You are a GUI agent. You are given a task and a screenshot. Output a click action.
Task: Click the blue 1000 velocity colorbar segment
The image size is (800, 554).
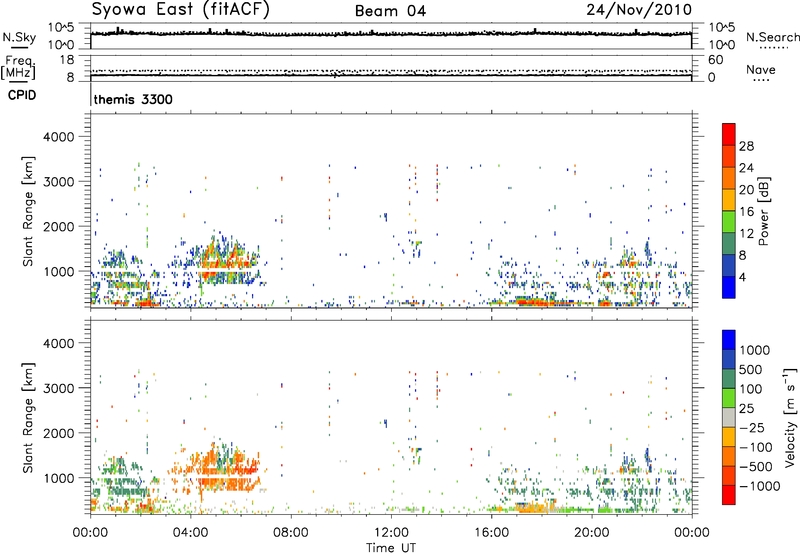(729, 340)
